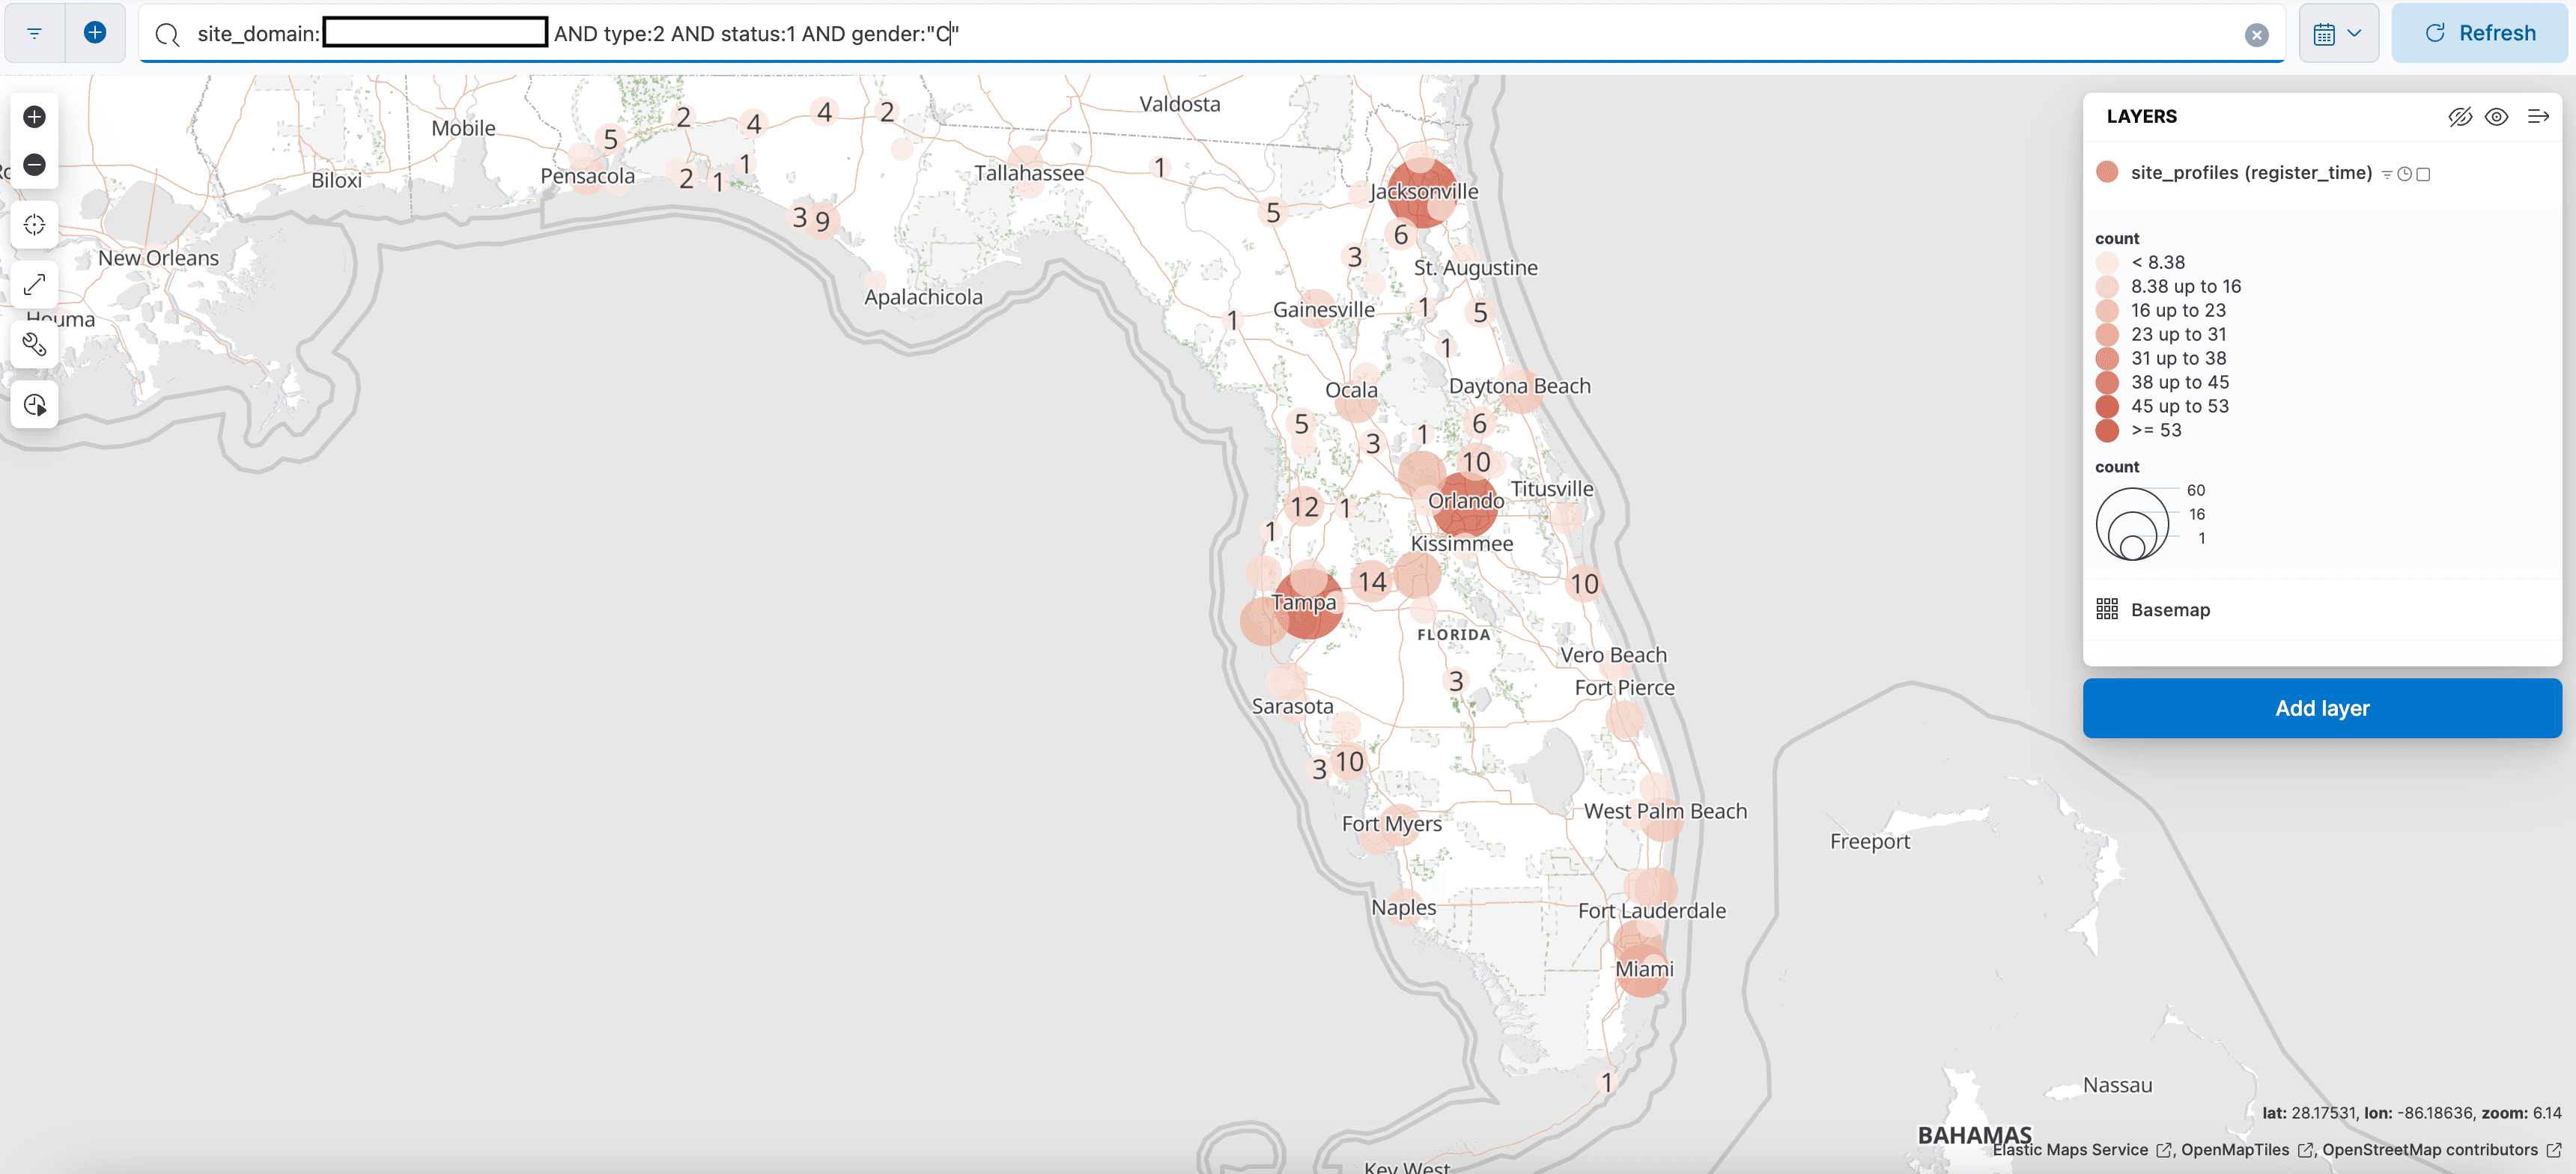Add a new filter with the plus icon

coord(95,33)
